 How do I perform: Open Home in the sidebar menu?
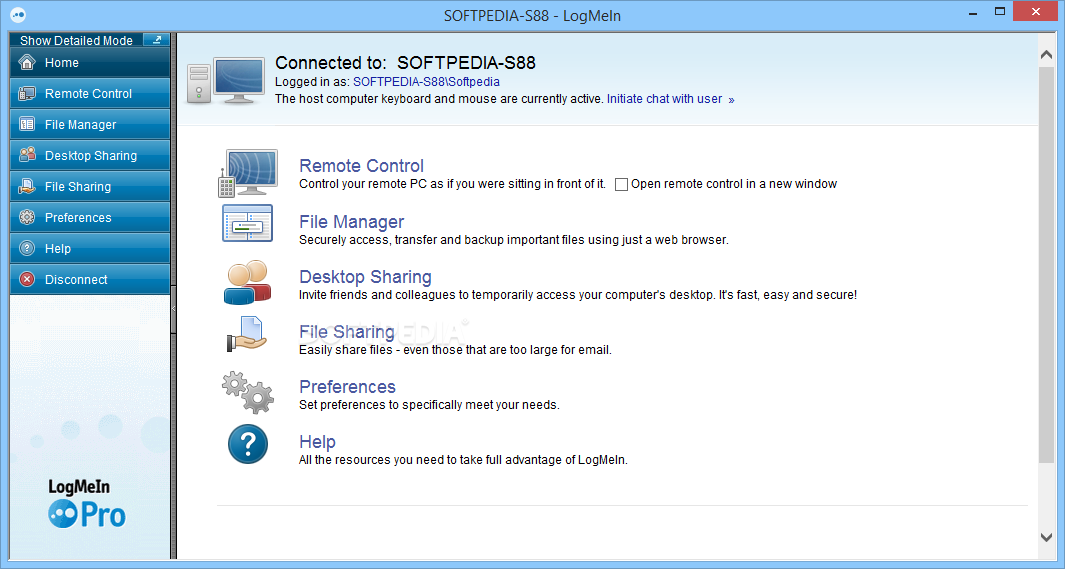point(90,62)
